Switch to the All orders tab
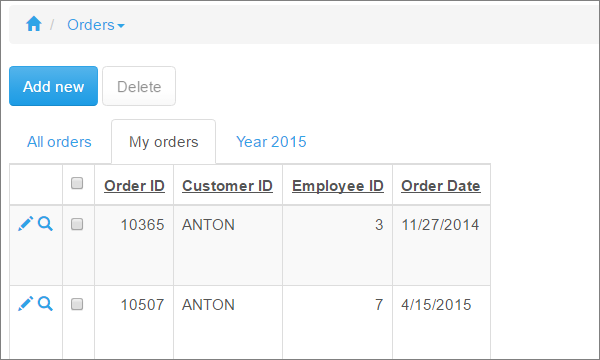 (59, 142)
